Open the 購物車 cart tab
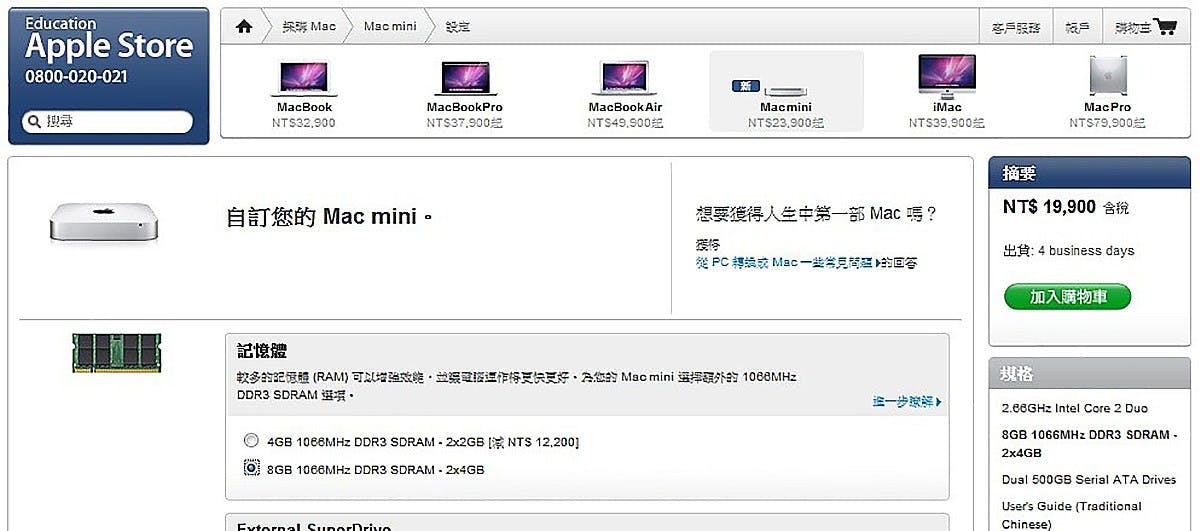Screen dimensions: 1200x531 1133,27
